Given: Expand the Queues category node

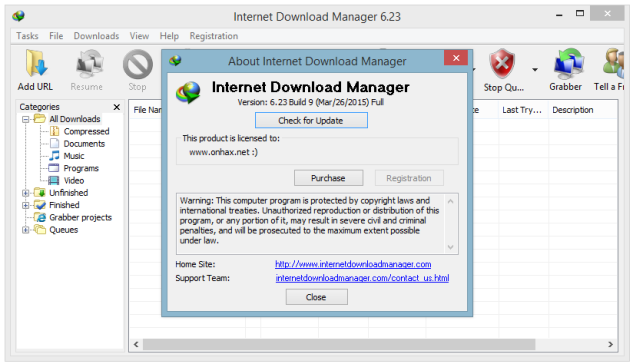Looking at the screenshot, I should tap(26, 230).
